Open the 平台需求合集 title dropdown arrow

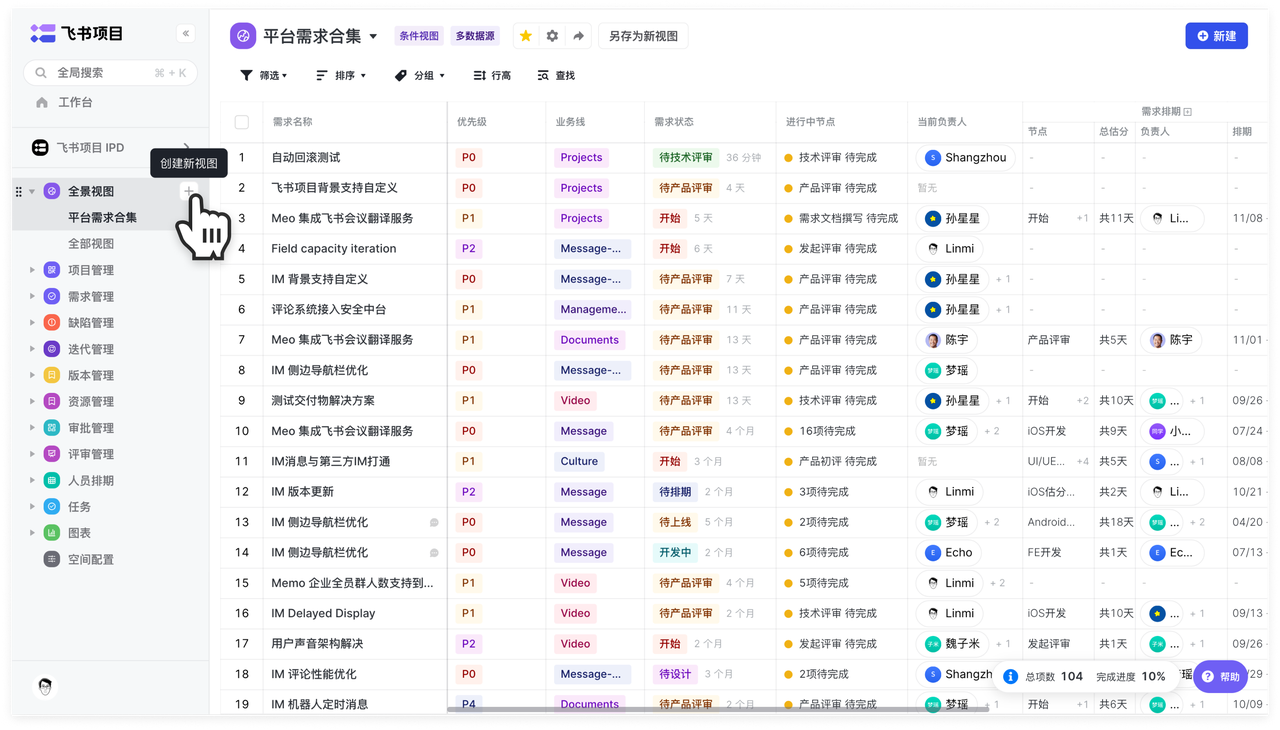374,37
